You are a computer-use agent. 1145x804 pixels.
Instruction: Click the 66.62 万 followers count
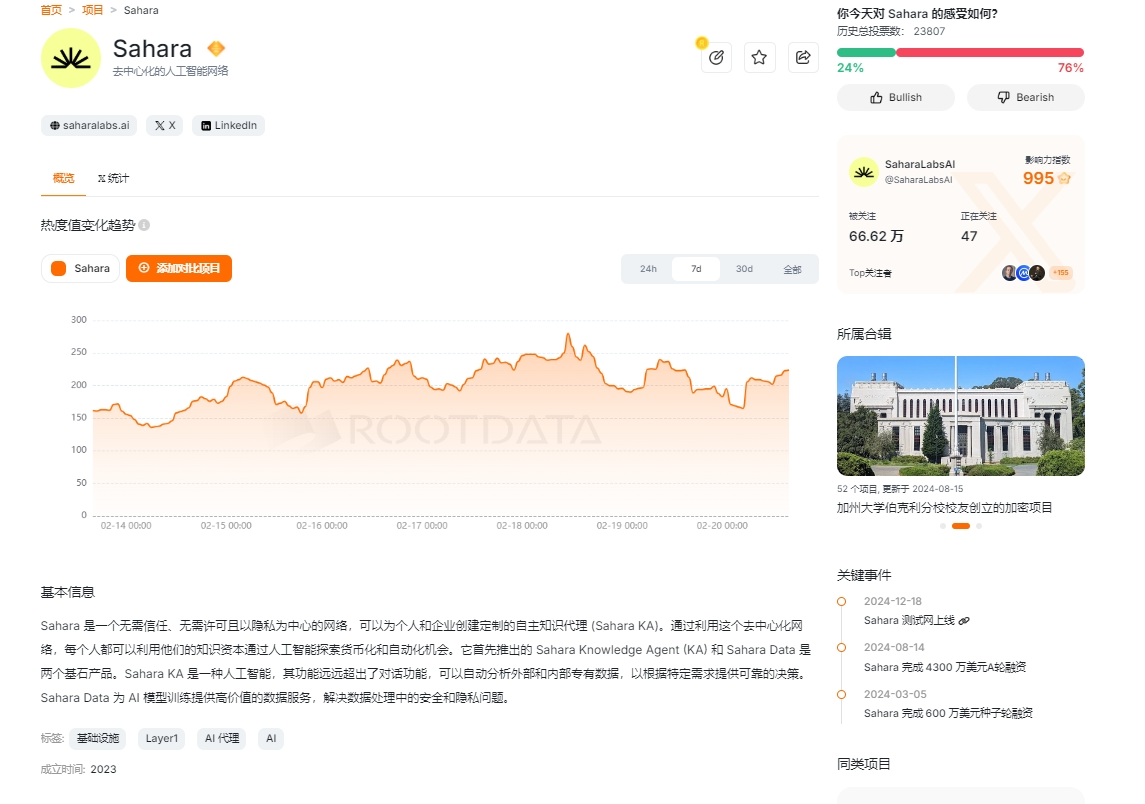pos(876,236)
